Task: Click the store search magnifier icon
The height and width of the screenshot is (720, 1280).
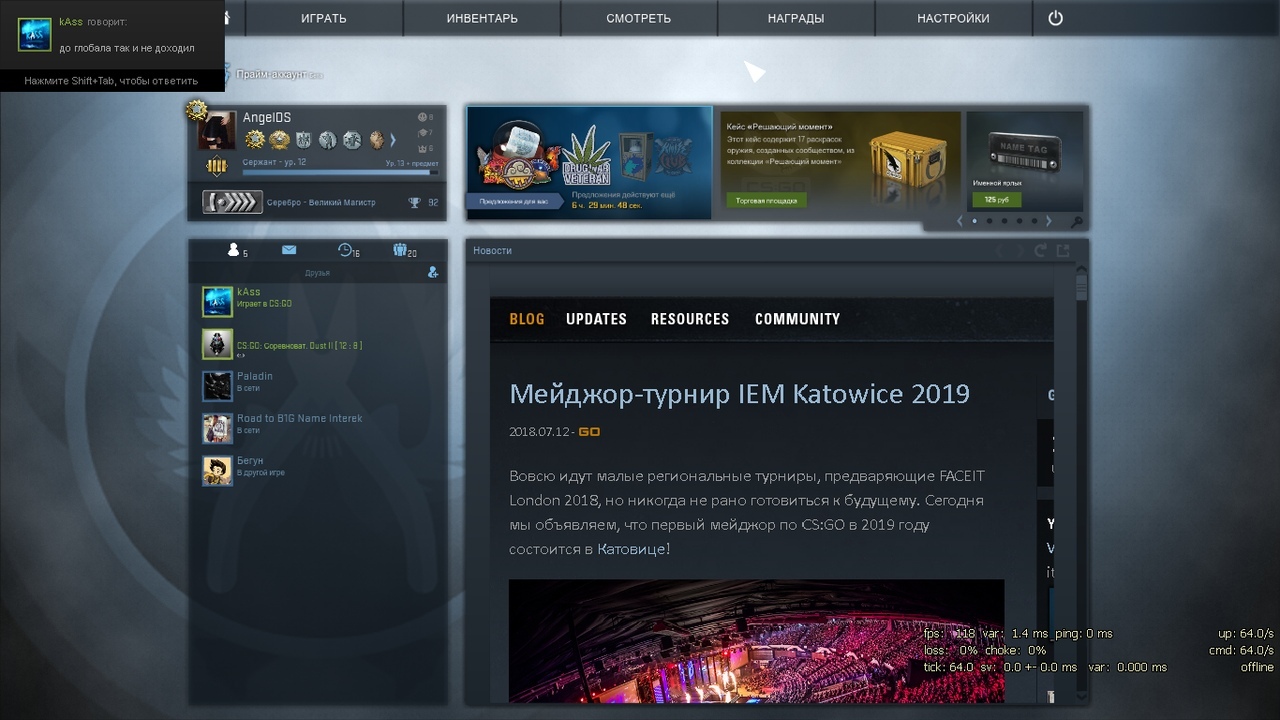Action: (1076, 222)
